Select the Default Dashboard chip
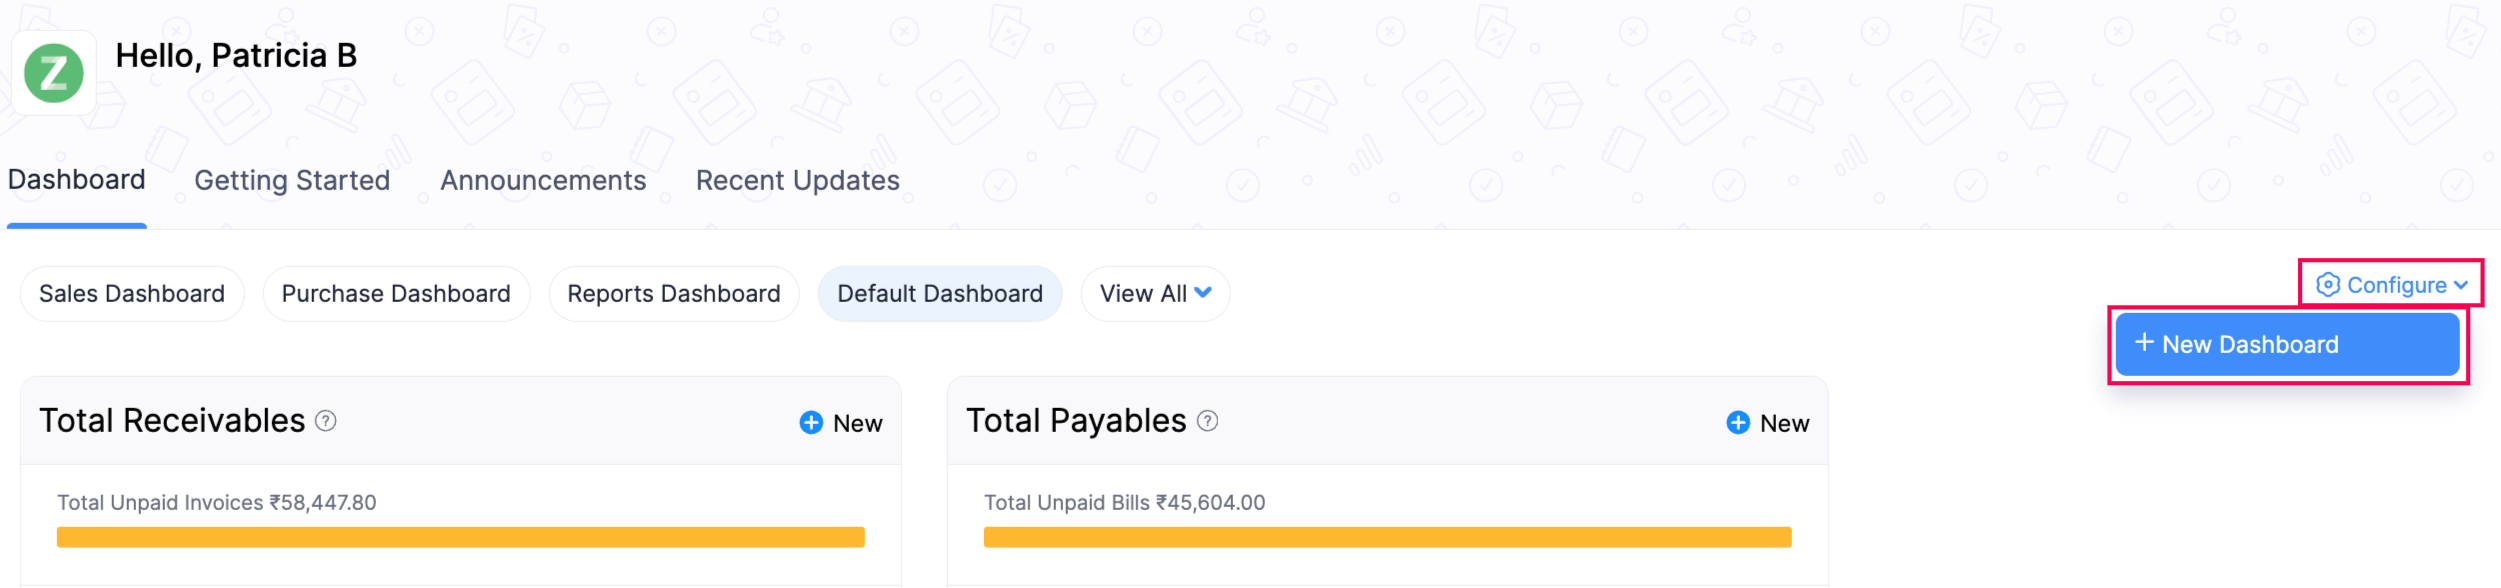Screen dimensions: 2501x588 coord(940,294)
